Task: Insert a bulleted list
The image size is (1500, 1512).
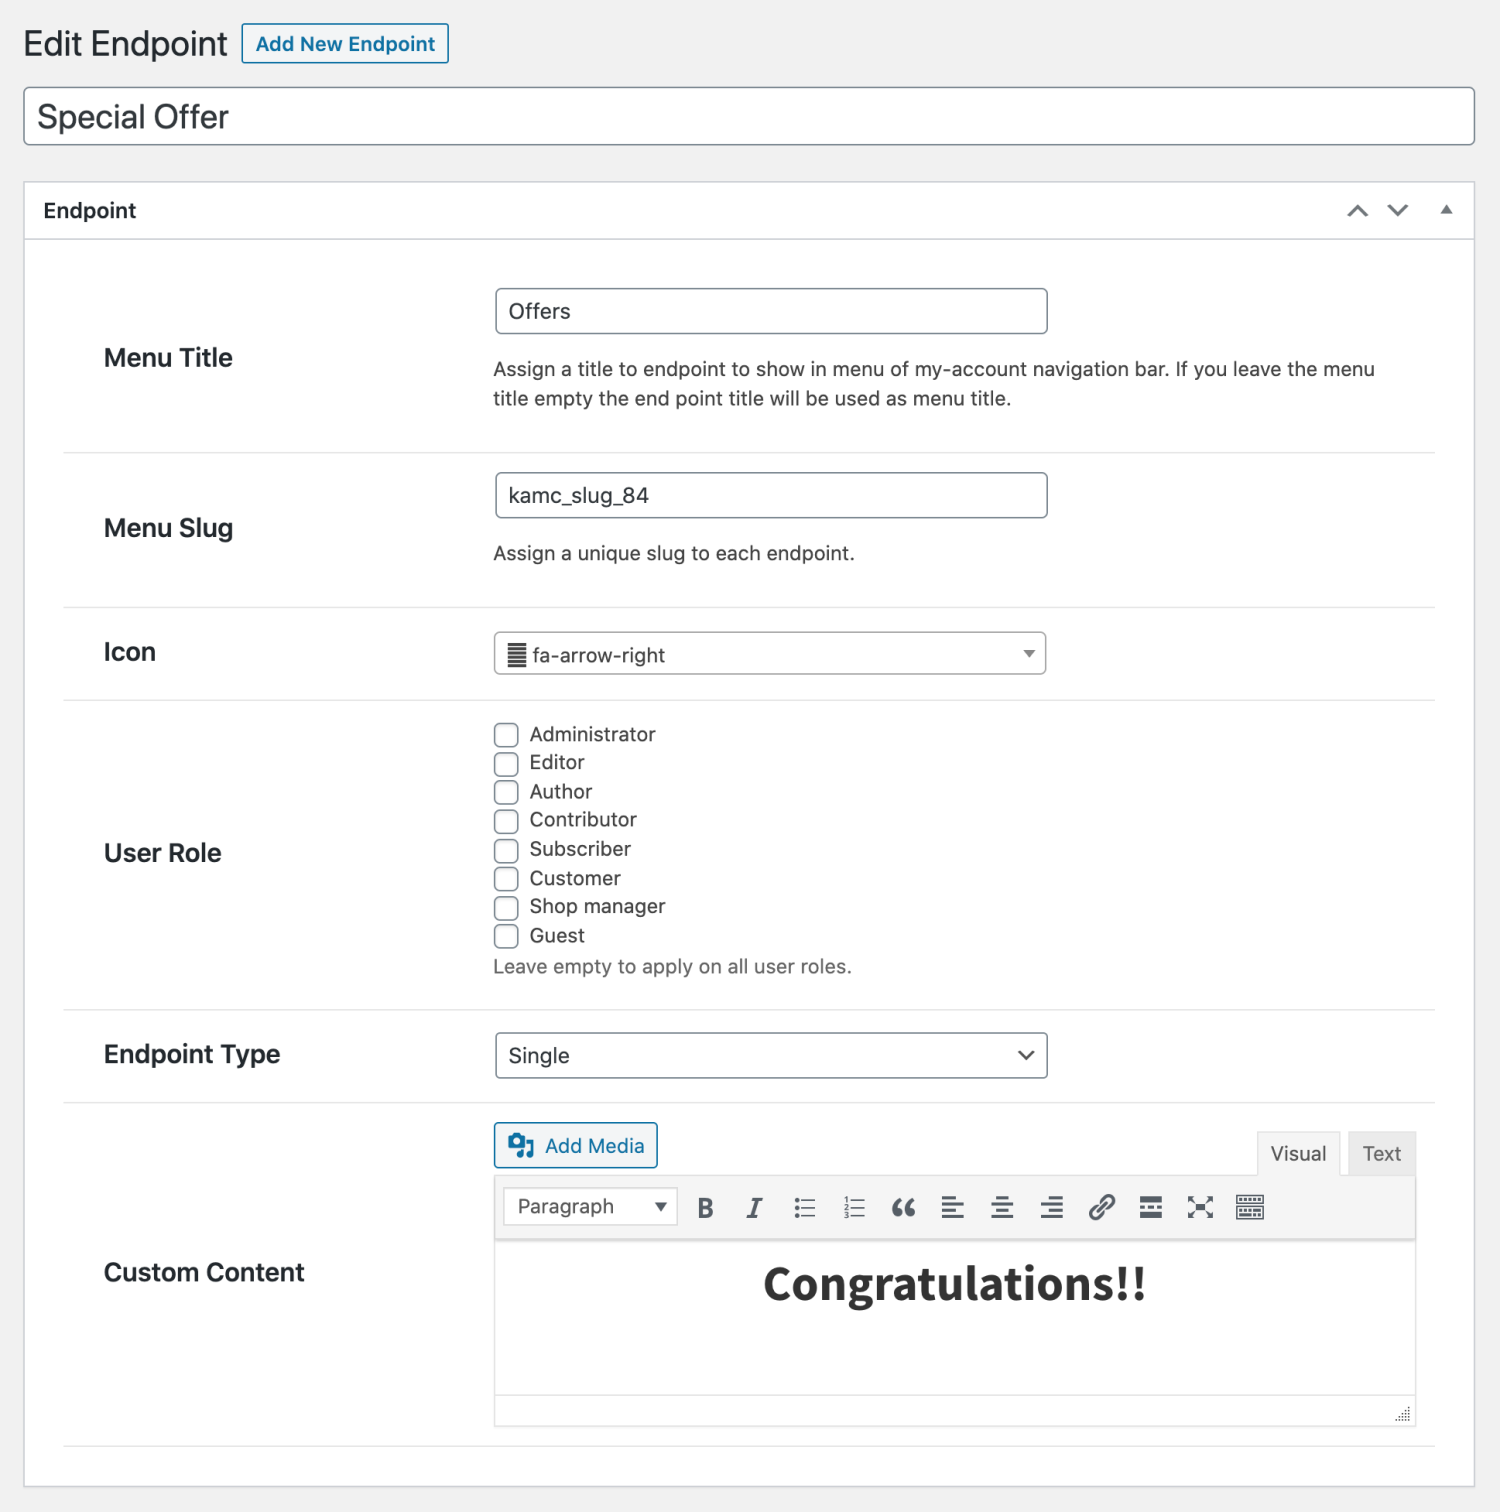Action: pos(804,1207)
